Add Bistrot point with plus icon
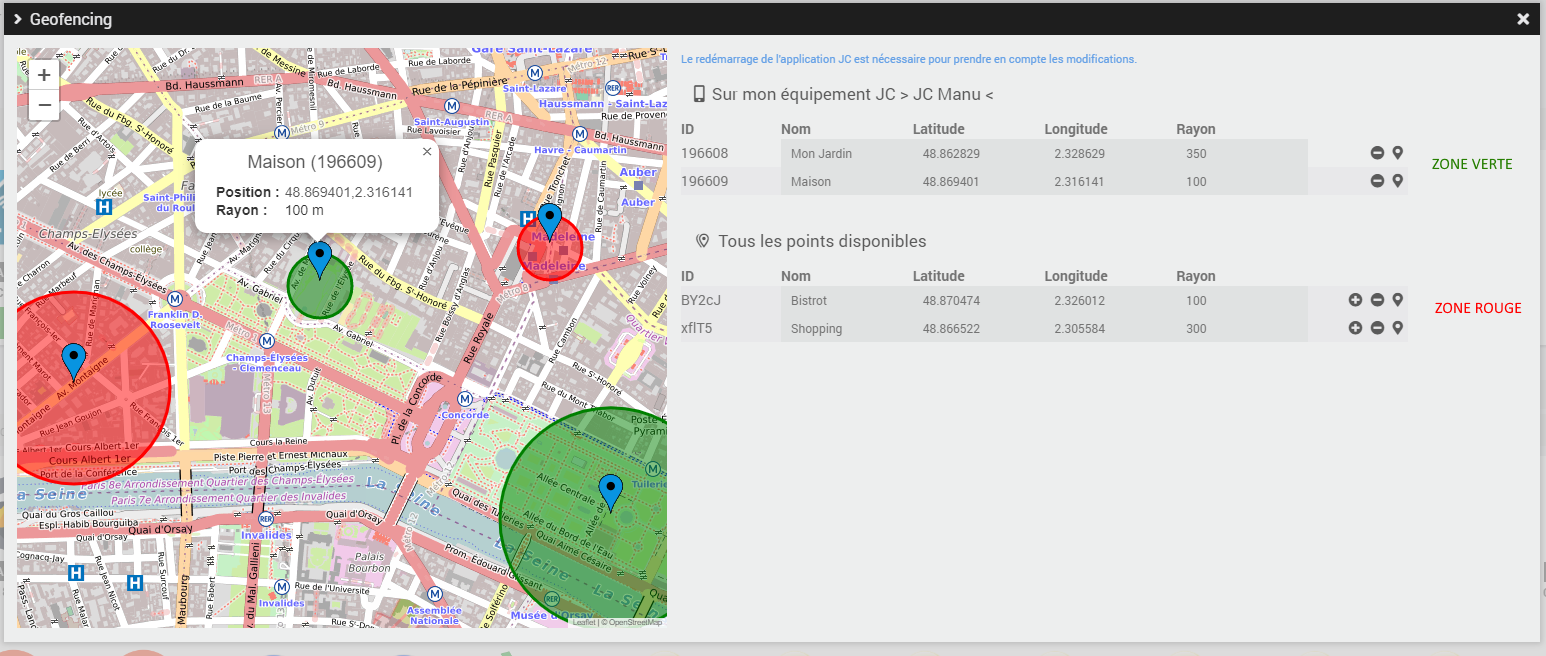 (x=1356, y=300)
